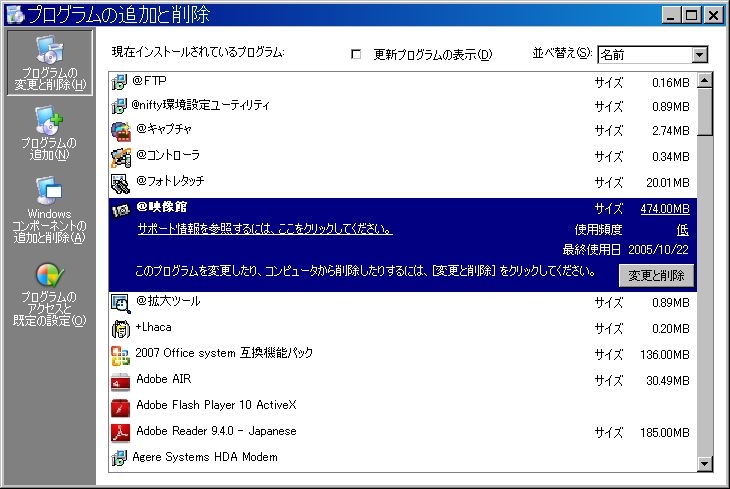Click the Agere Systems HDA Modem icon
The width and height of the screenshot is (730, 489).
(119, 458)
